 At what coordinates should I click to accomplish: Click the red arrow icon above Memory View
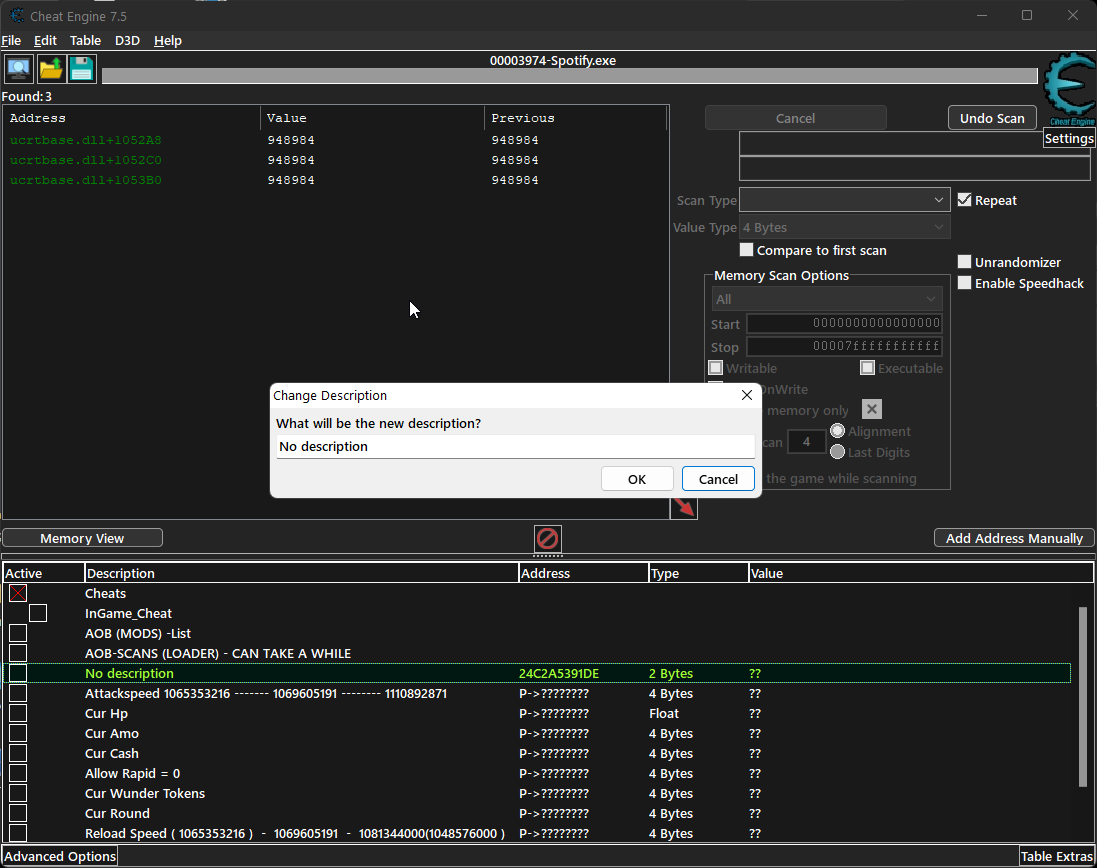pos(684,506)
